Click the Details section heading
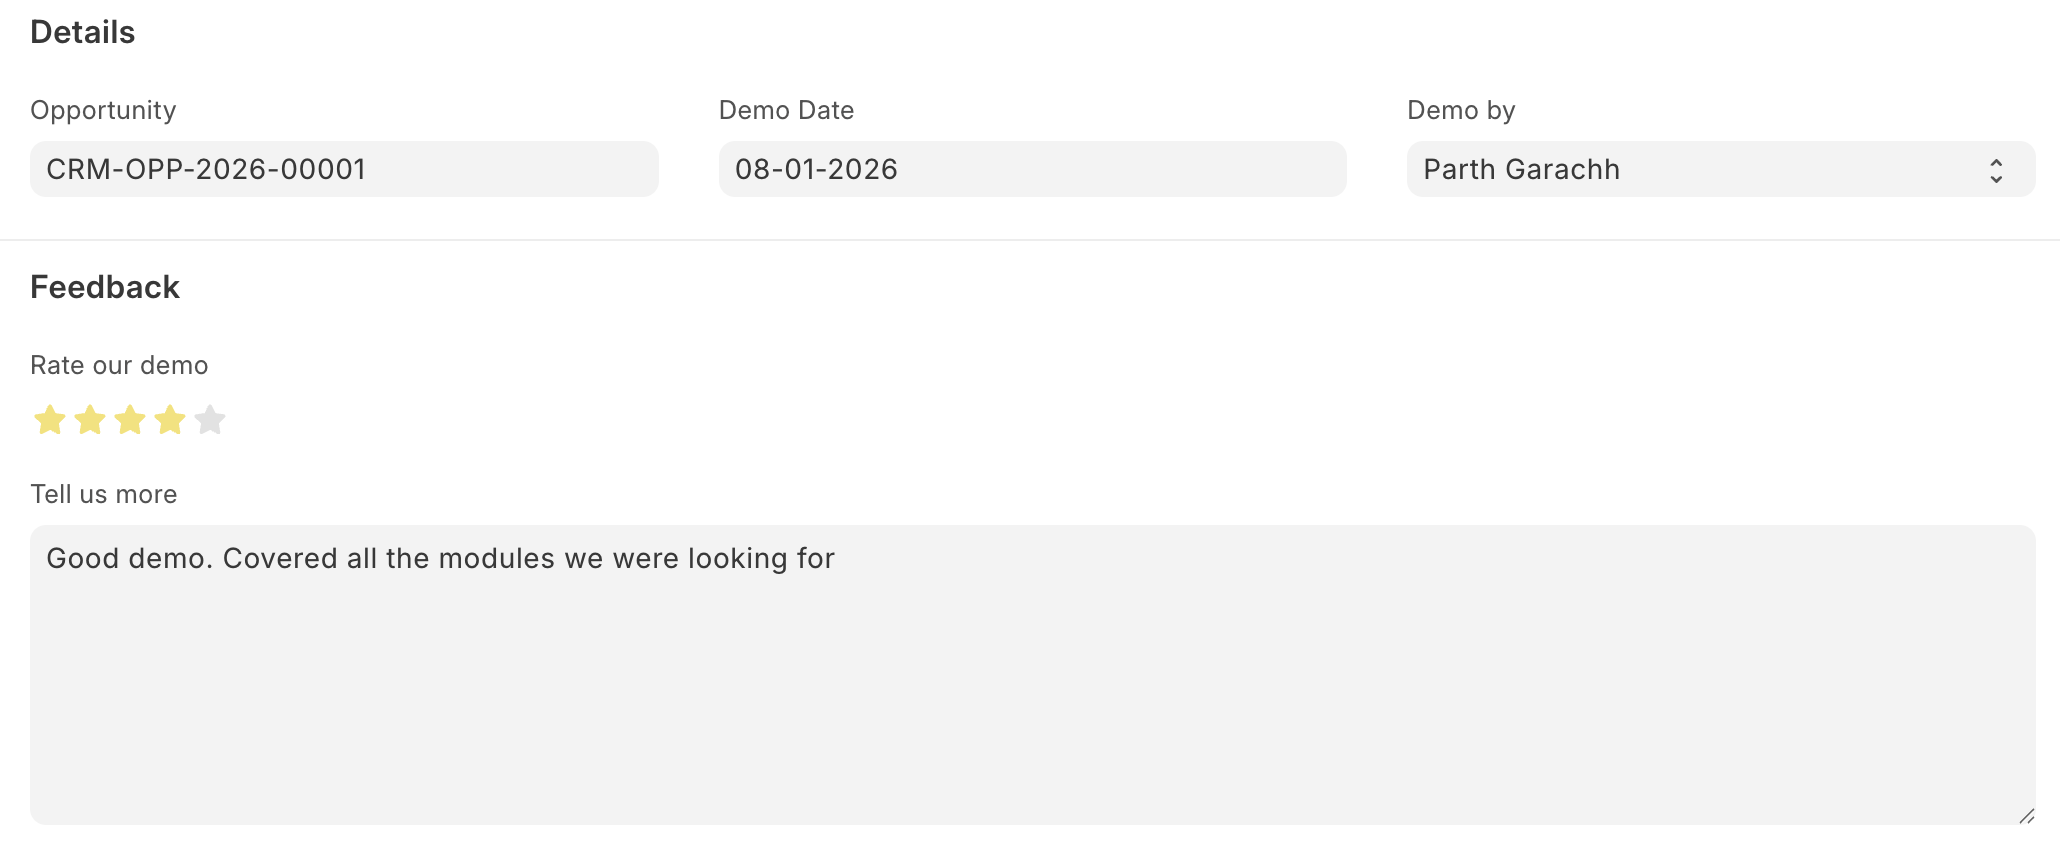 tap(83, 33)
